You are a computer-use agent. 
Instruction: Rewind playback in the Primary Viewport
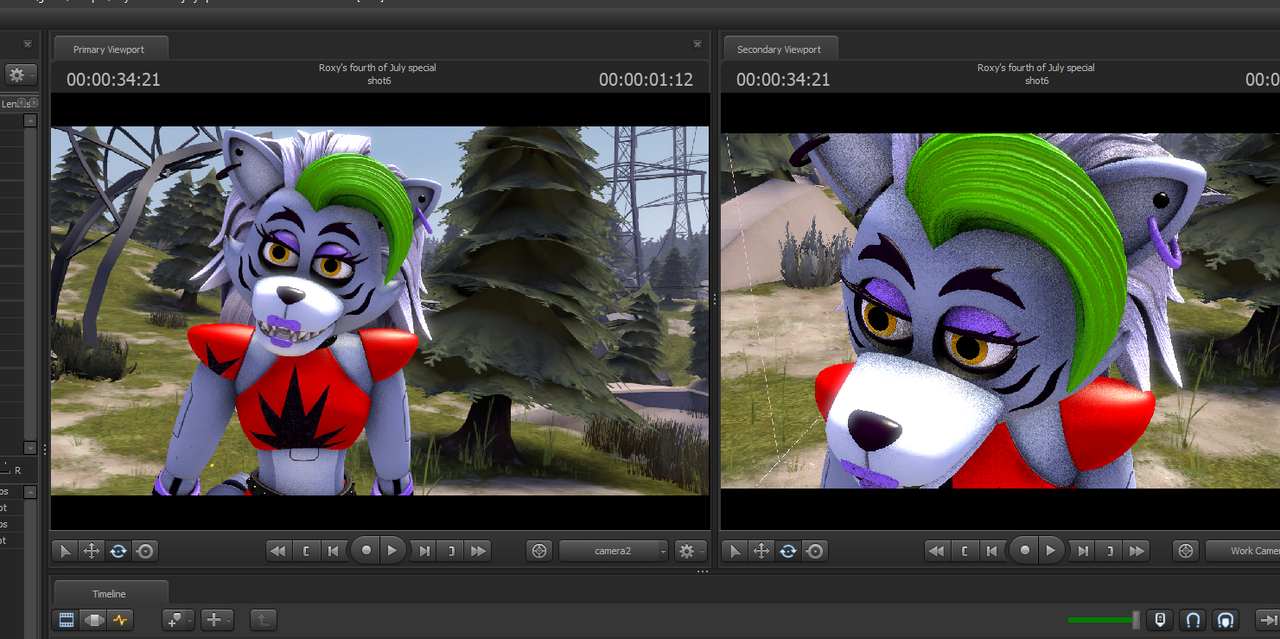coord(278,550)
